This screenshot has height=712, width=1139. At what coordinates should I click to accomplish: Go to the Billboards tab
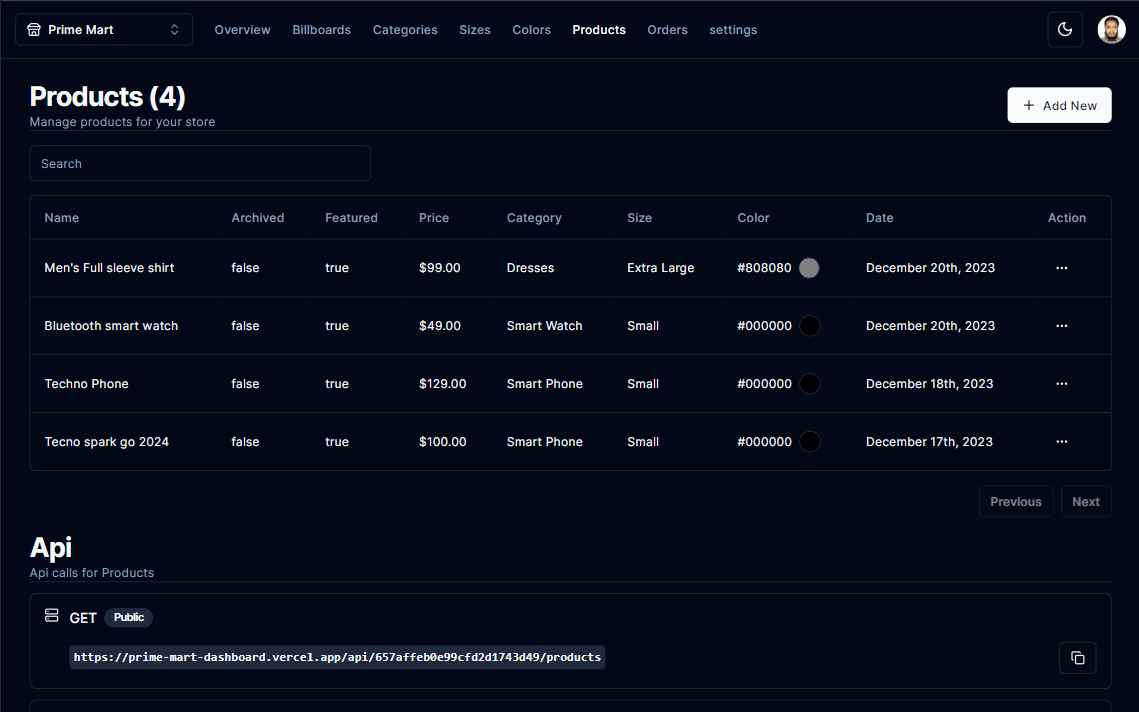(321, 30)
